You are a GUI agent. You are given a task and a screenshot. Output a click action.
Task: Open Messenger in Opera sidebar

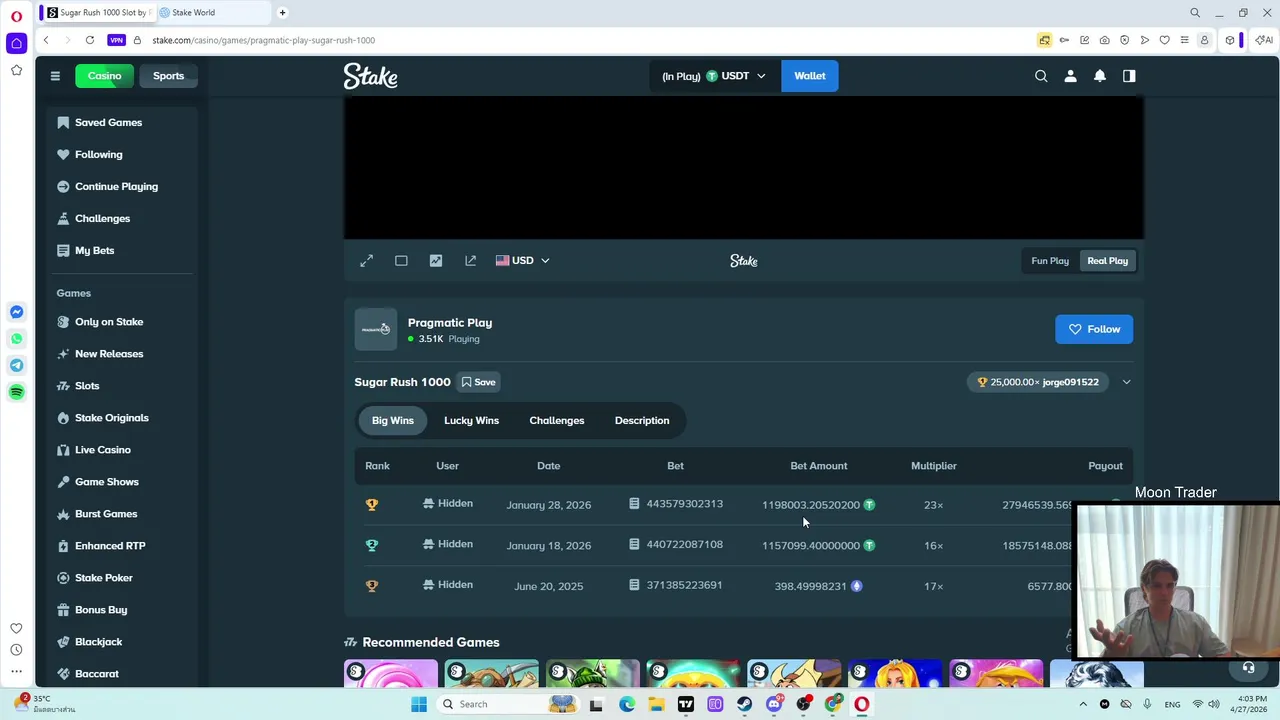[16, 313]
